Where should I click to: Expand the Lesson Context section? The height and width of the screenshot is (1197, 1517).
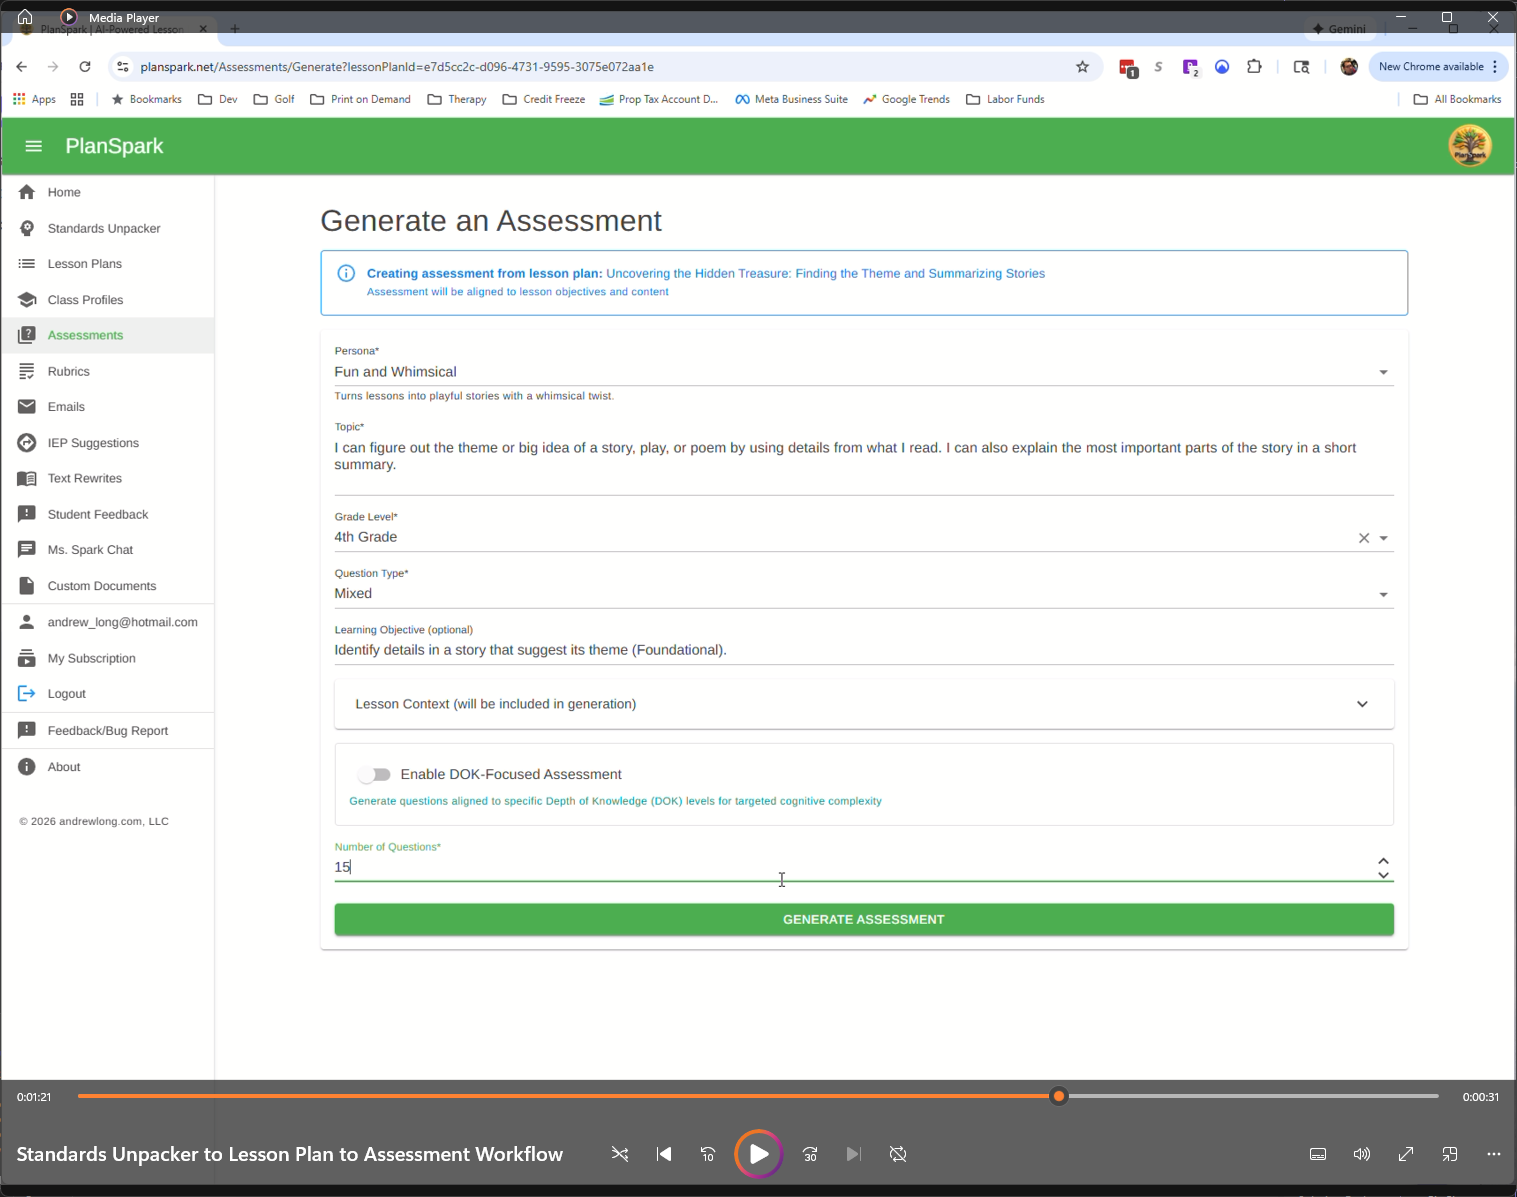click(1362, 704)
